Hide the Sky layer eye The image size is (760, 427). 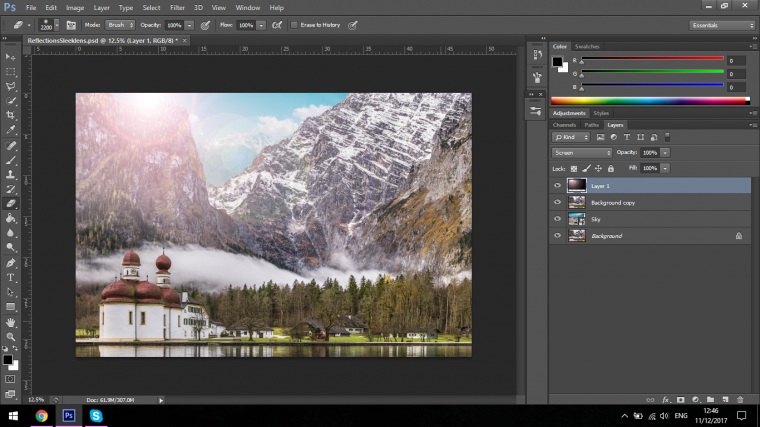[557, 219]
